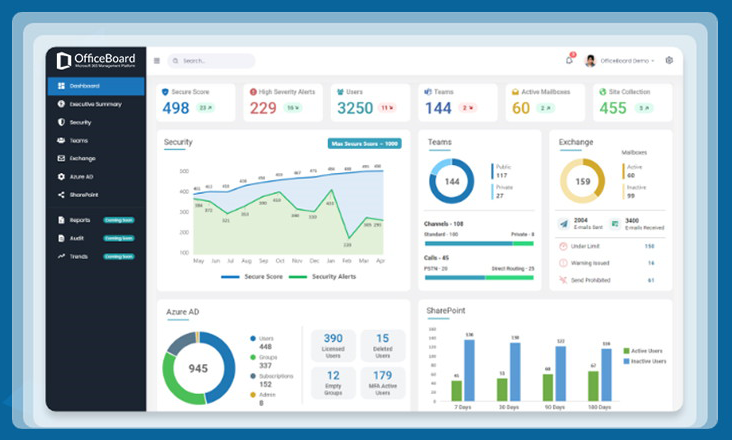The height and width of the screenshot is (440, 732).
Task: Click the E-mails Sent paper plane icon
Action: tap(564, 224)
